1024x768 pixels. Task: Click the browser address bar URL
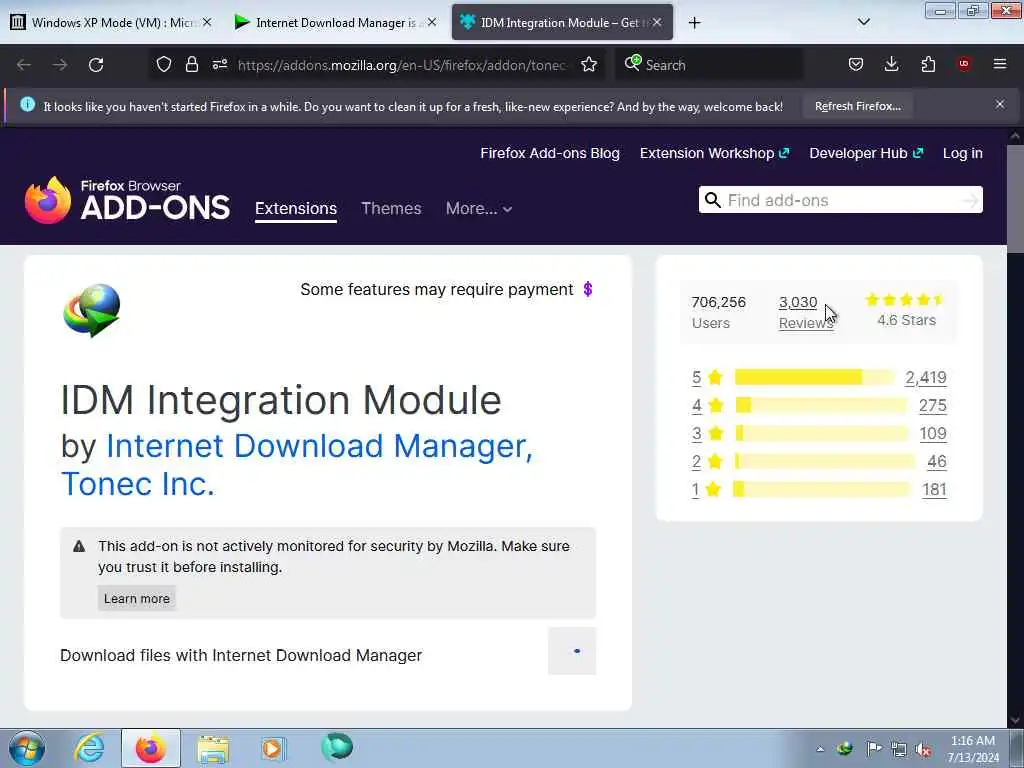pyautogui.click(x=402, y=65)
